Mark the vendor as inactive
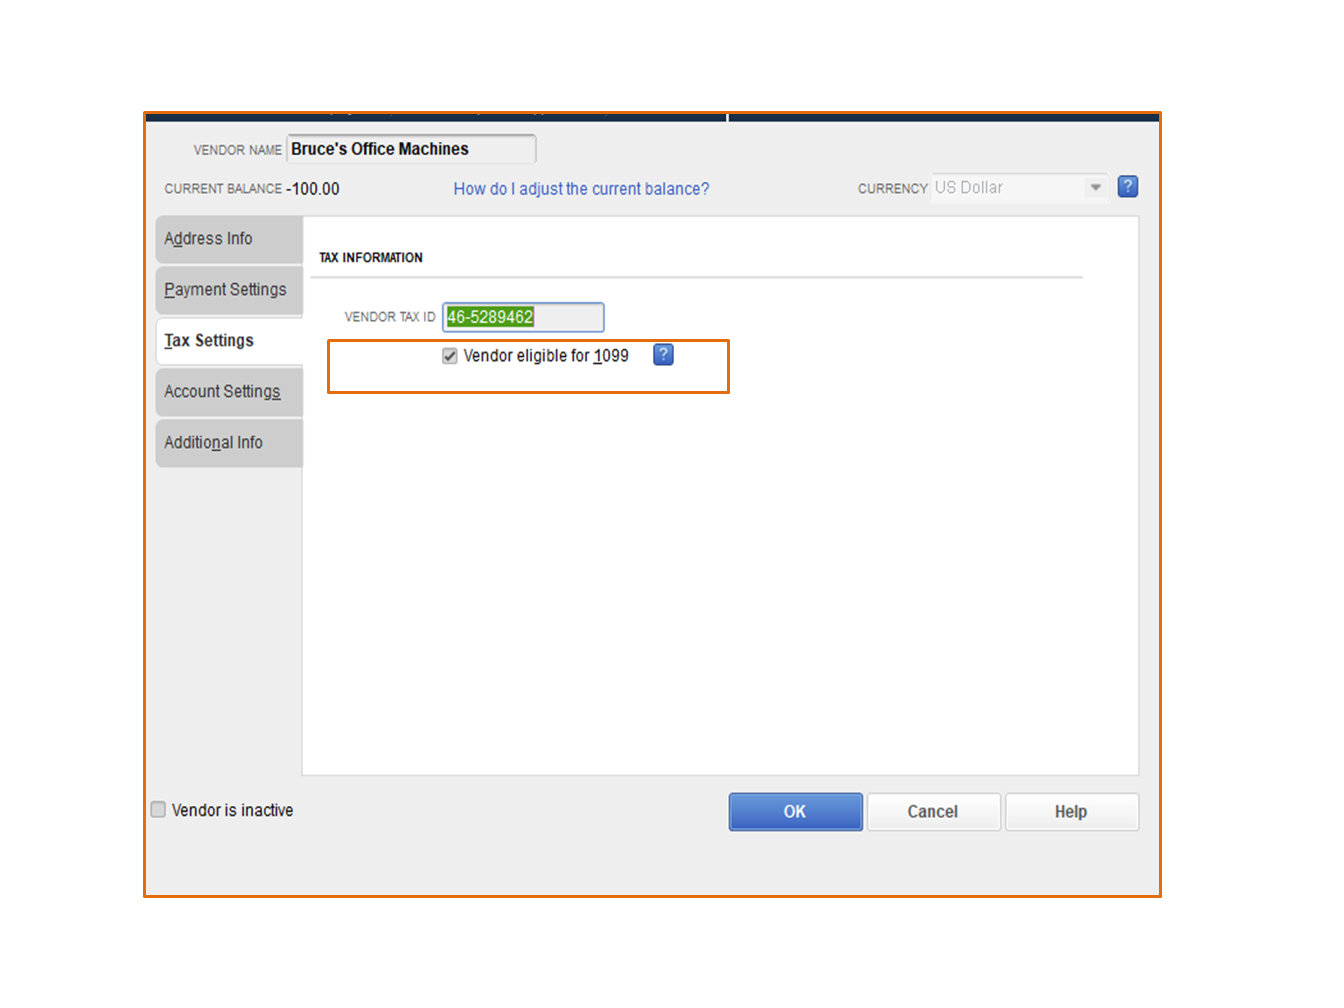 tap(158, 809)
